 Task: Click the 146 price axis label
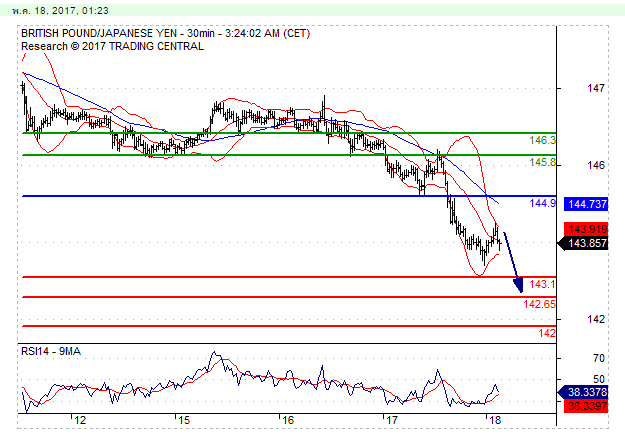pos(596,165)
